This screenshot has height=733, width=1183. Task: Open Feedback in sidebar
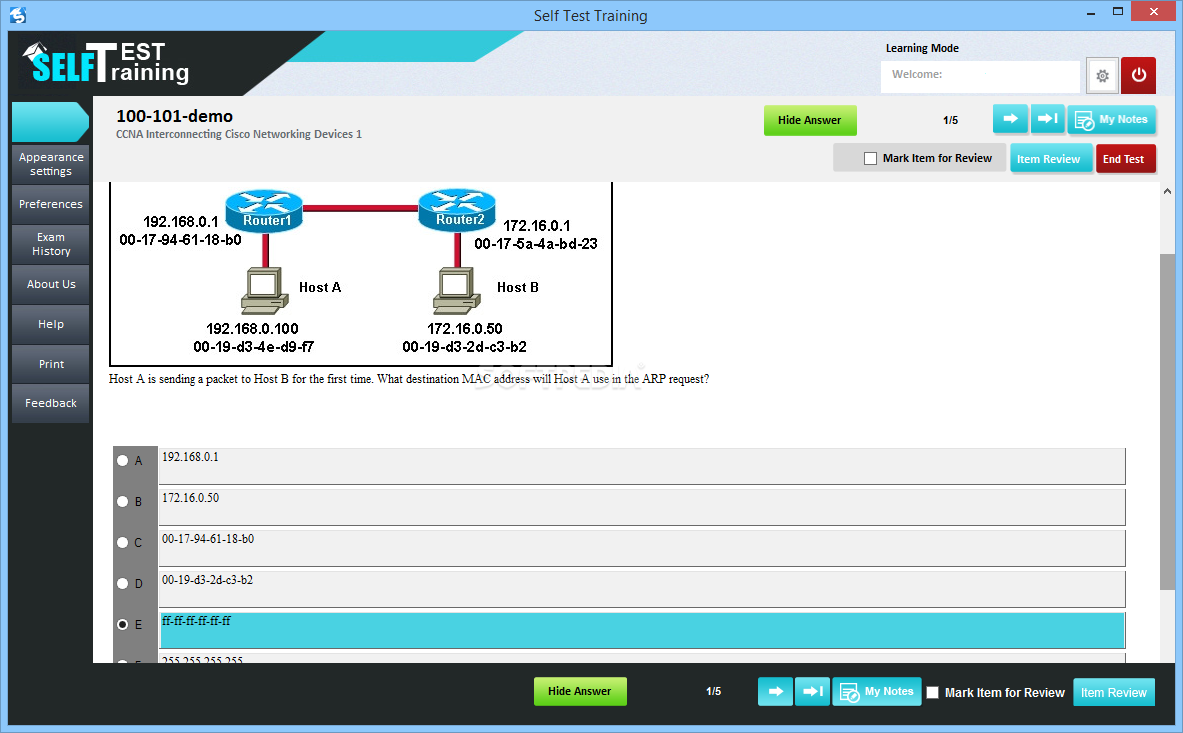pyautogui.click(x=51, y=403)
